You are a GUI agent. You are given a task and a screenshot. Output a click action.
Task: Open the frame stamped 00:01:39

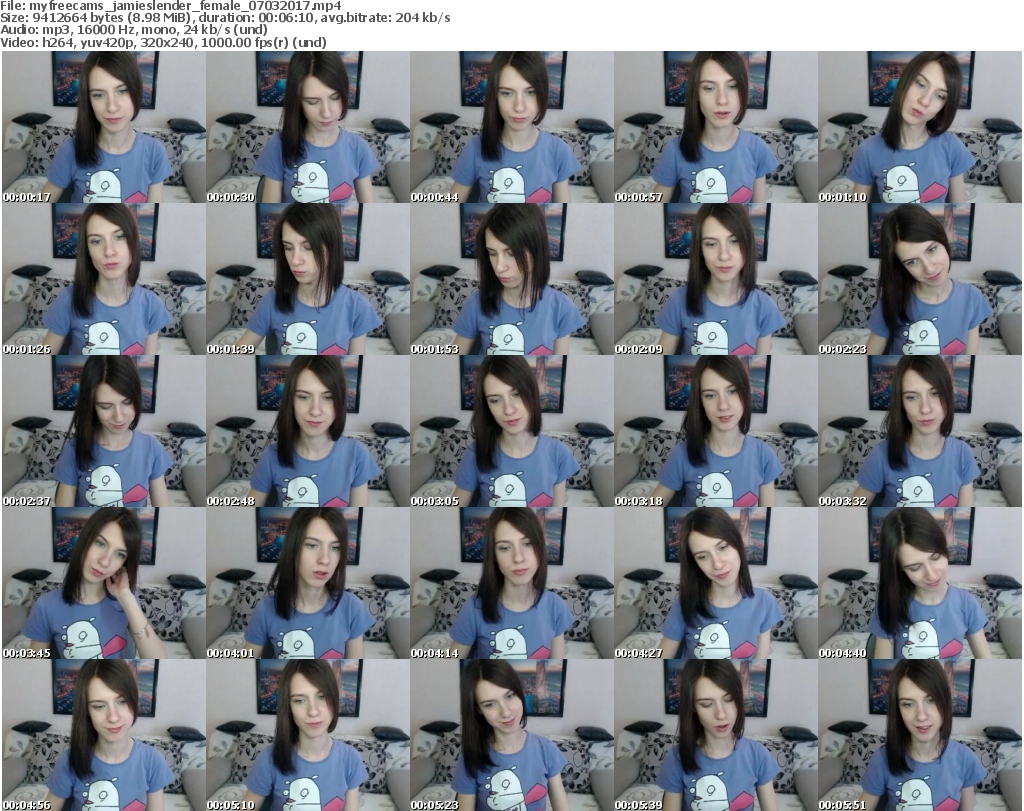pos(308,279)
